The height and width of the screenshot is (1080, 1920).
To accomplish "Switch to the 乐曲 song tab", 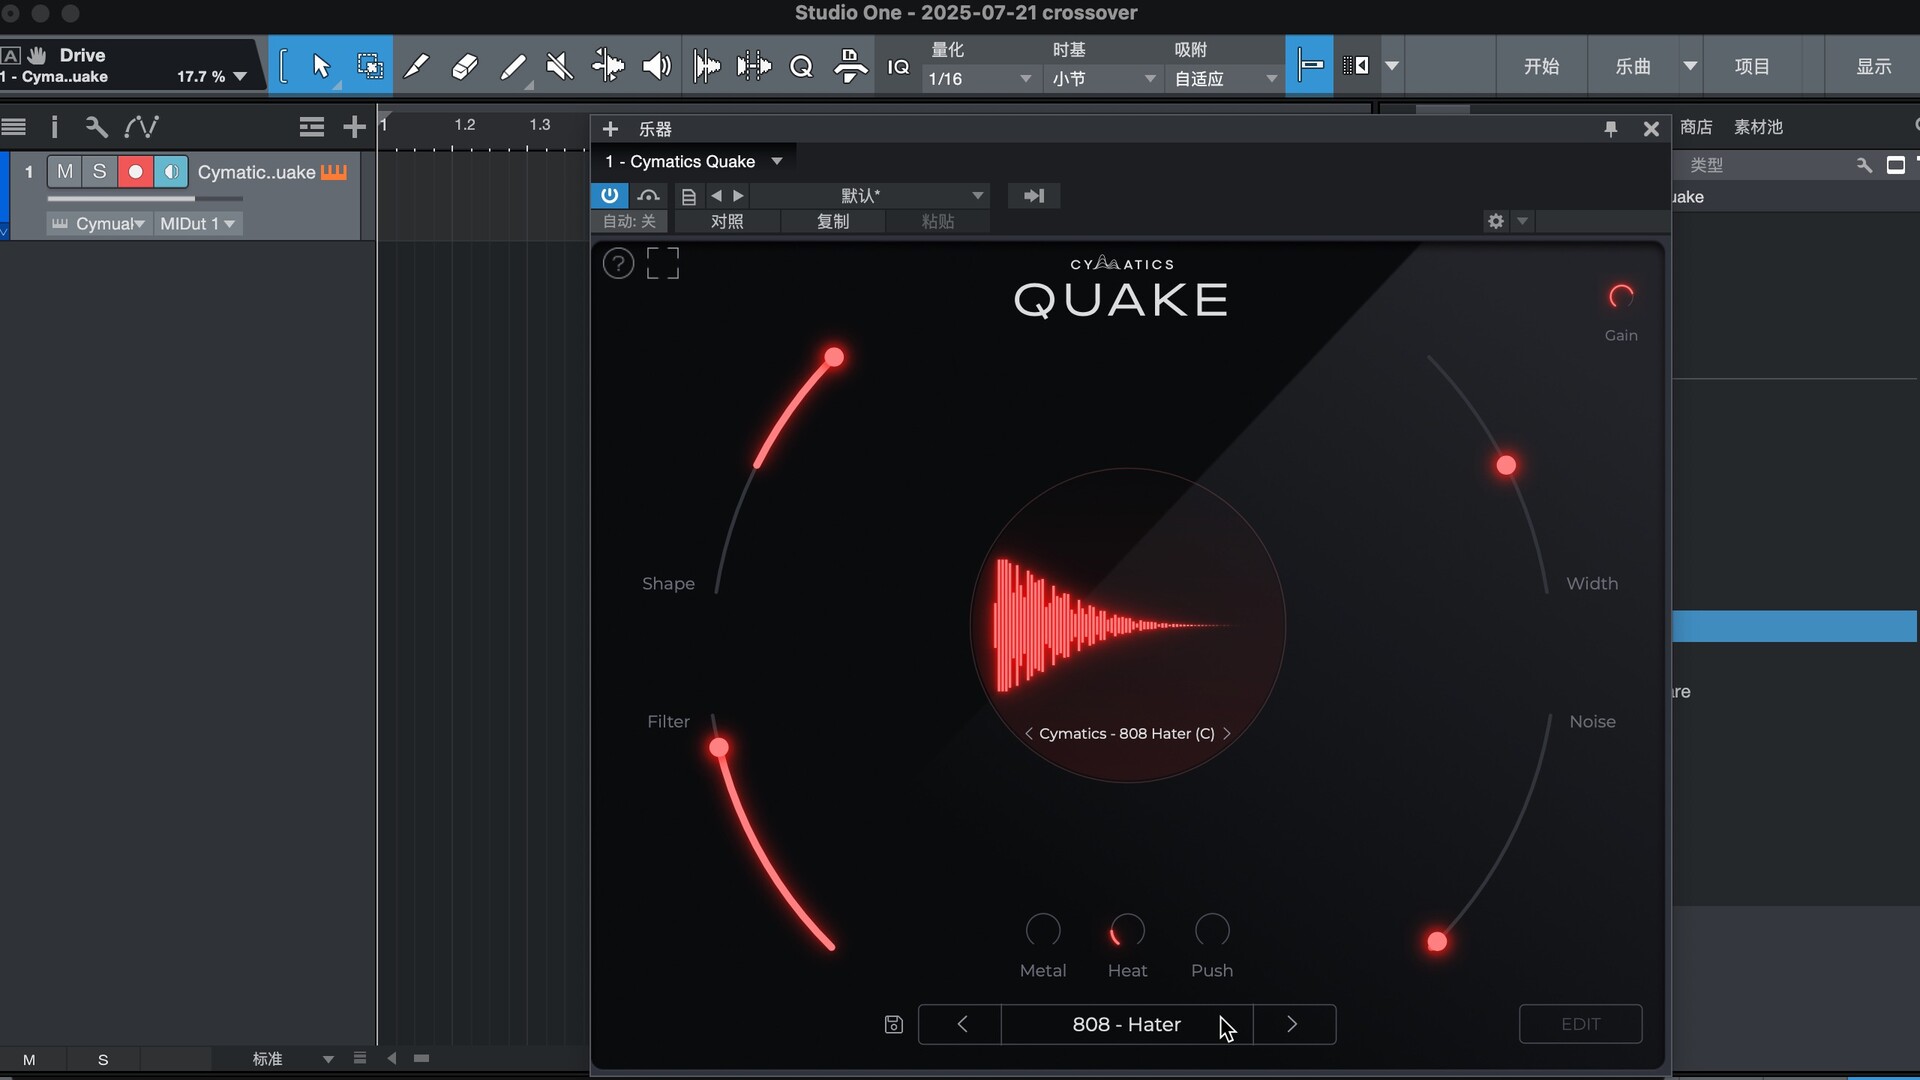I will [x=1633, y=66].
